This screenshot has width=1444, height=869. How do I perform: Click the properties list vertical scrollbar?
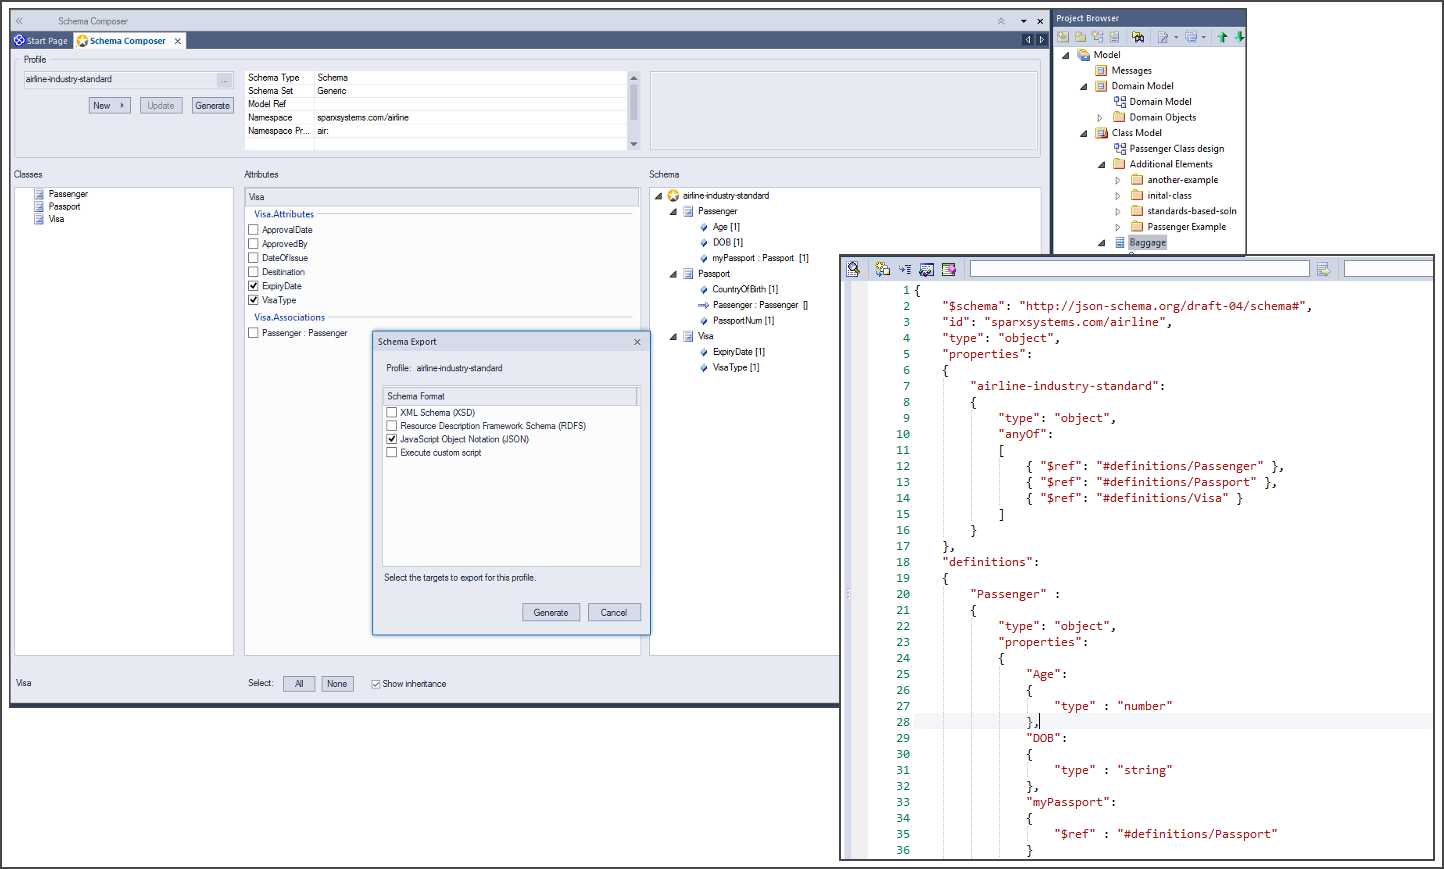click(633, 104)
